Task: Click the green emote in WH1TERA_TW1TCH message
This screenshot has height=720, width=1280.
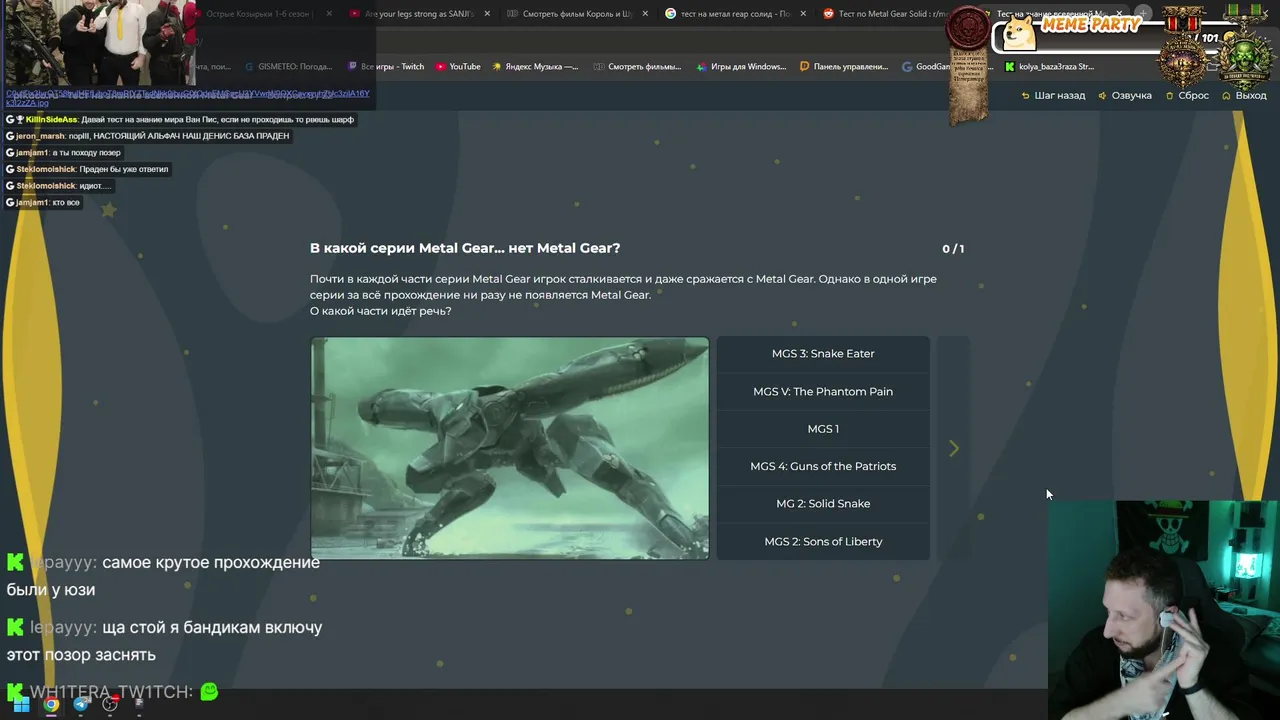Action: tap(209, 691)
